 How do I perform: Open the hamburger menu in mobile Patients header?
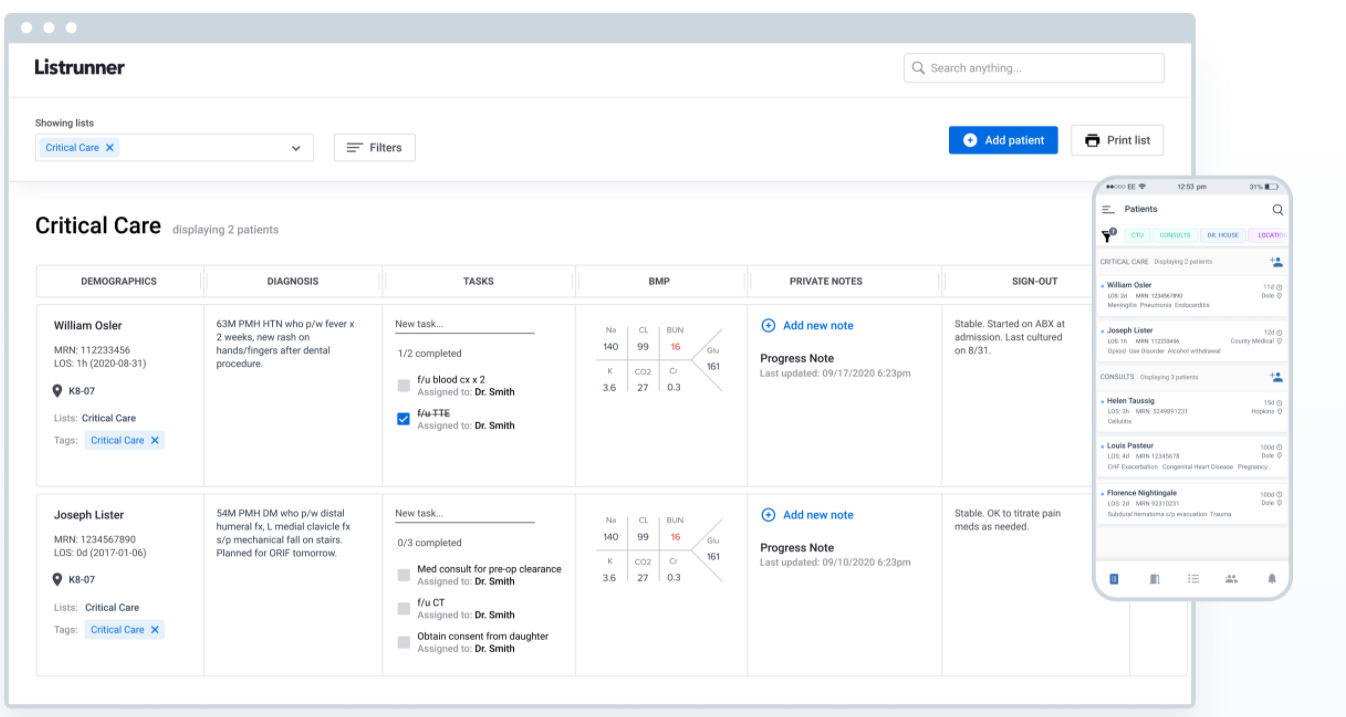pos(1108,210)
